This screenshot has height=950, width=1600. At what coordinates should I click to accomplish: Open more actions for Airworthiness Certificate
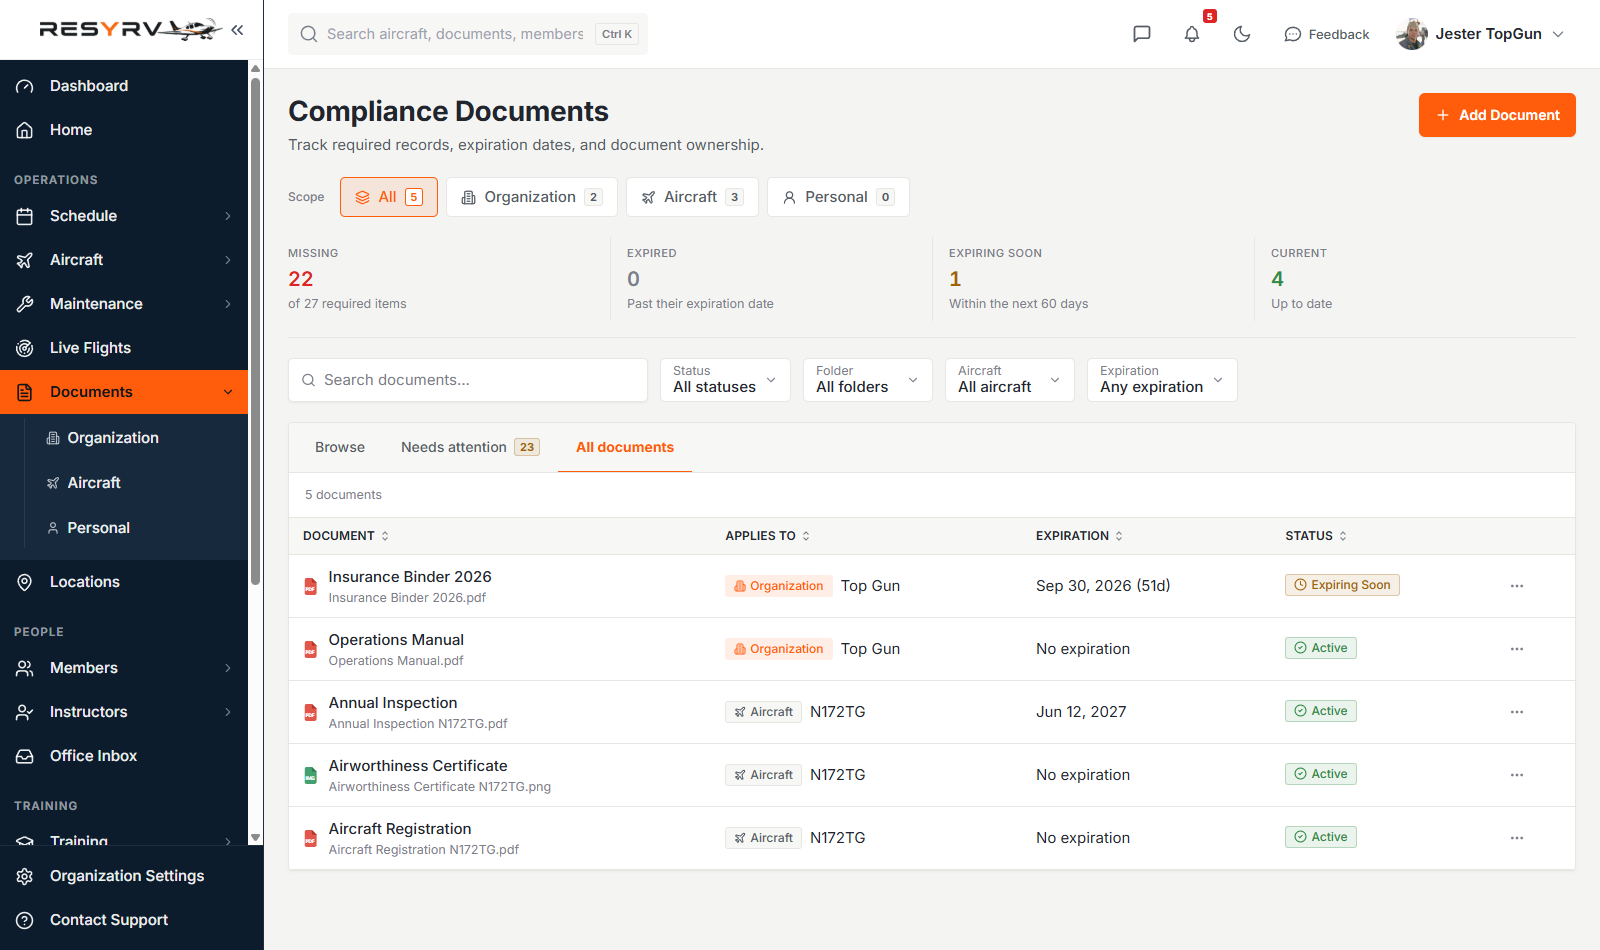[1517, 775]
